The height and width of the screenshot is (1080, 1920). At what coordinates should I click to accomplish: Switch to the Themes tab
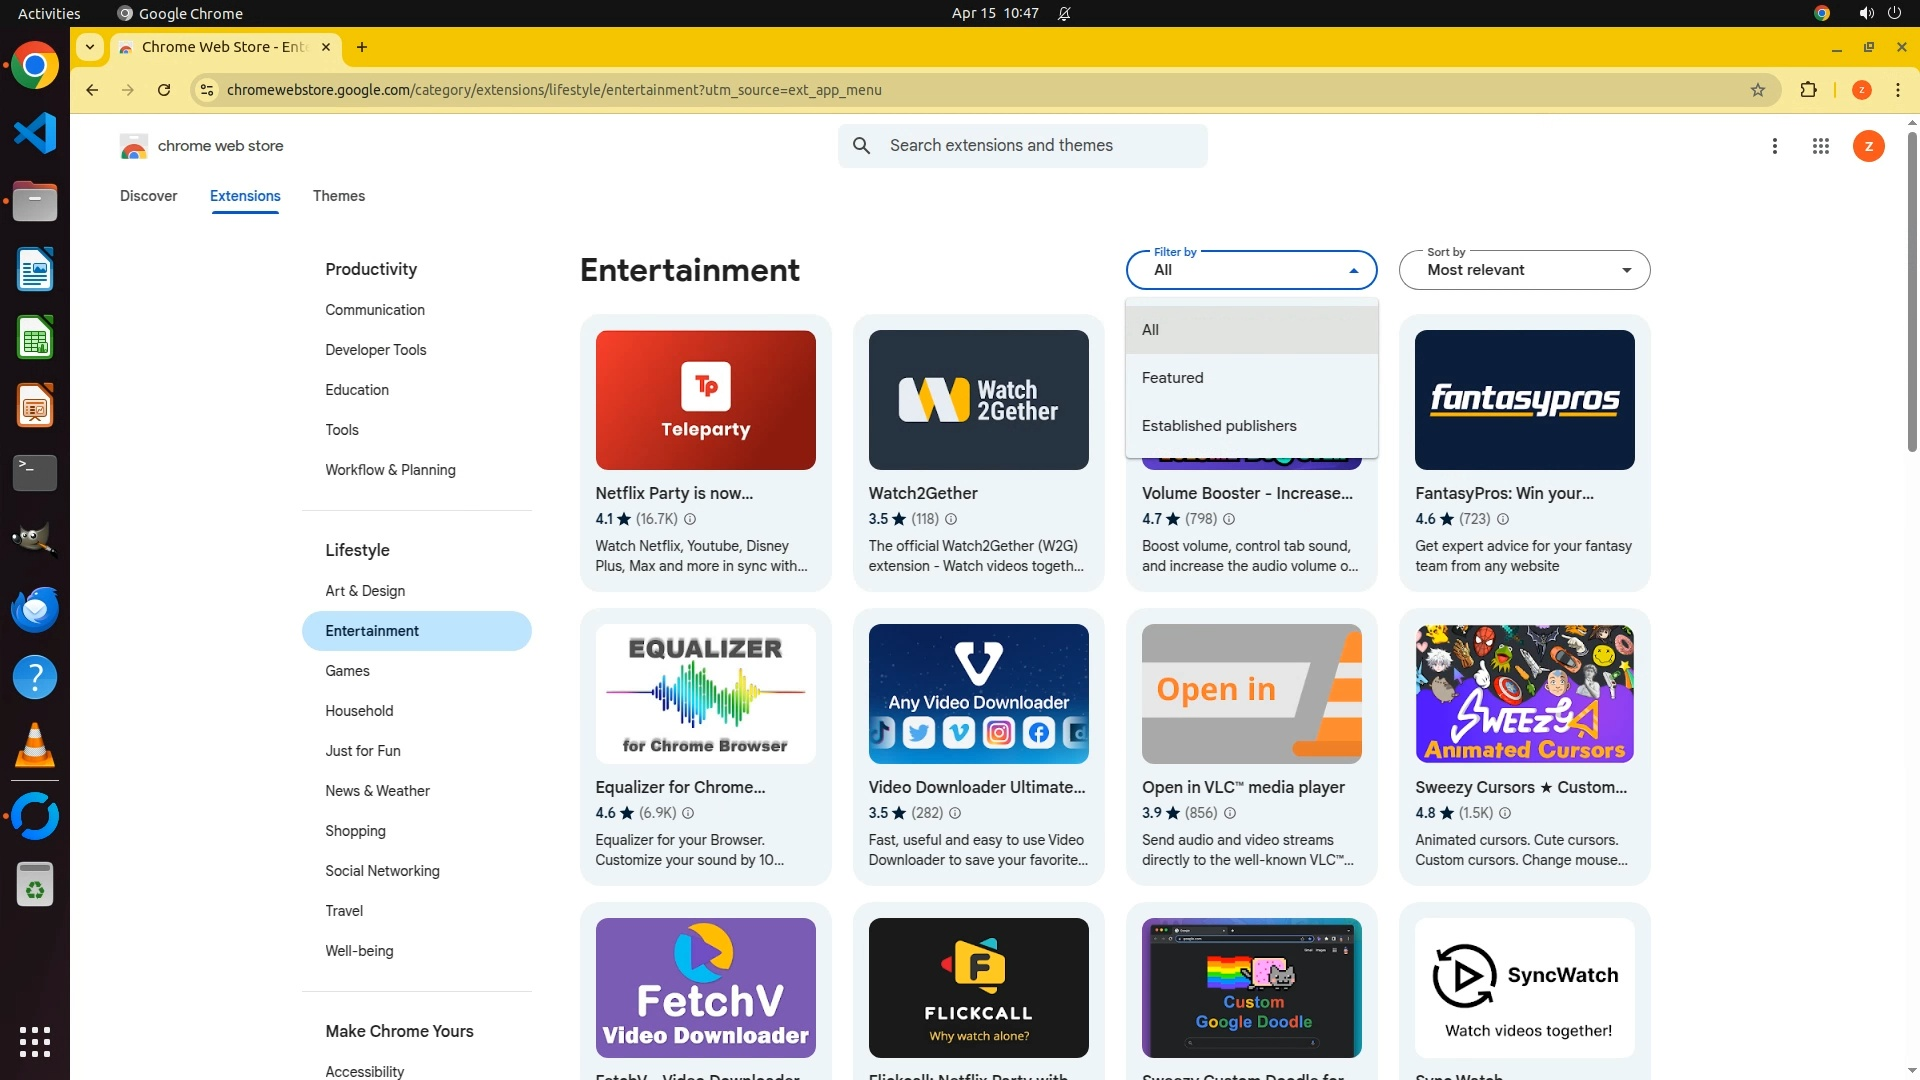pyautogui.click(x=338, y=196)
